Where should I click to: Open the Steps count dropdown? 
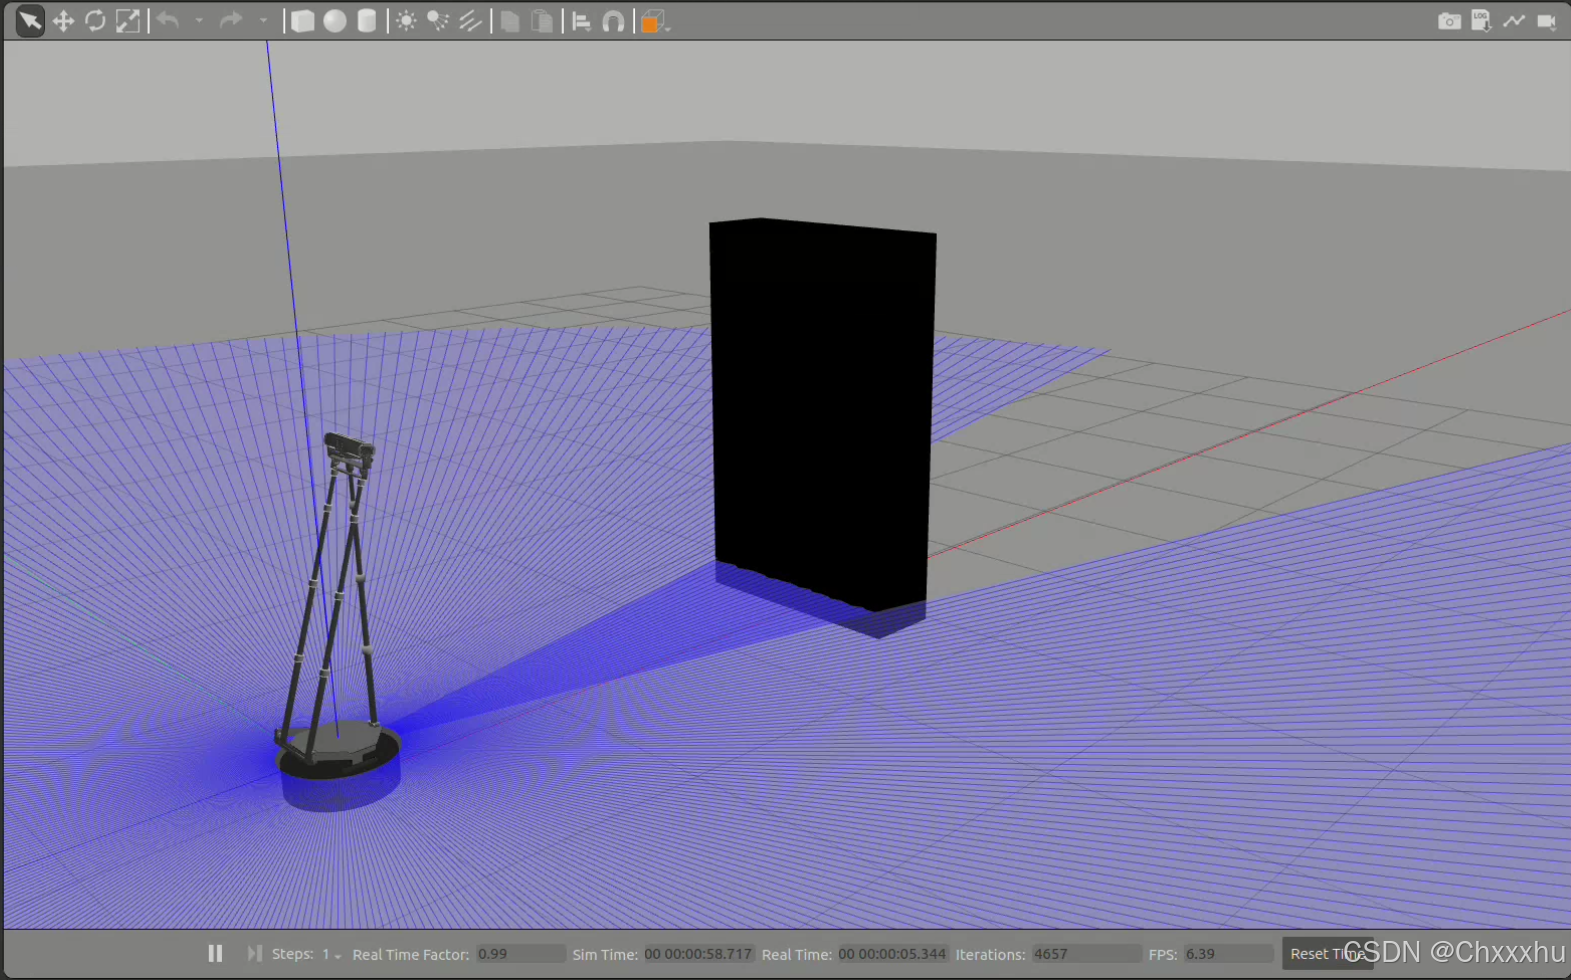point(331,954)
